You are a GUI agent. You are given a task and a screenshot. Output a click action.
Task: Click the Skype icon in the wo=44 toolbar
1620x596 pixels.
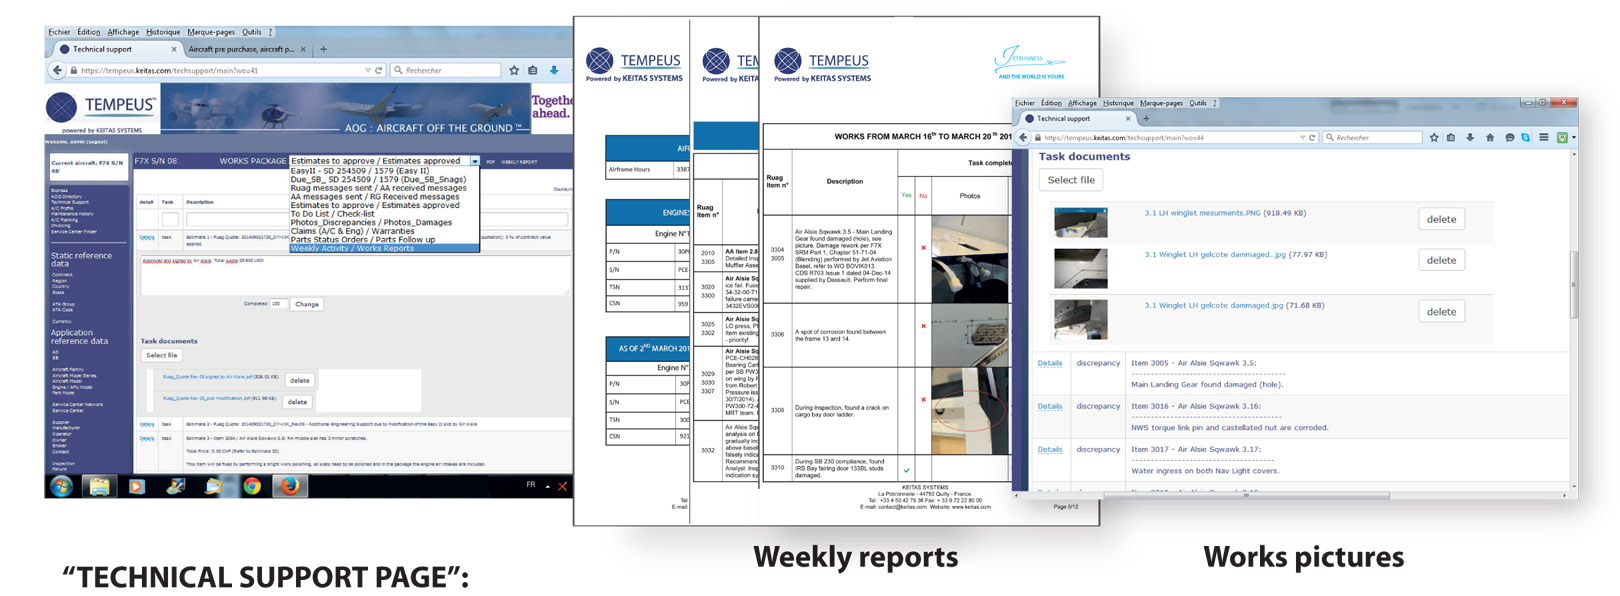(x=1526, y=137)
